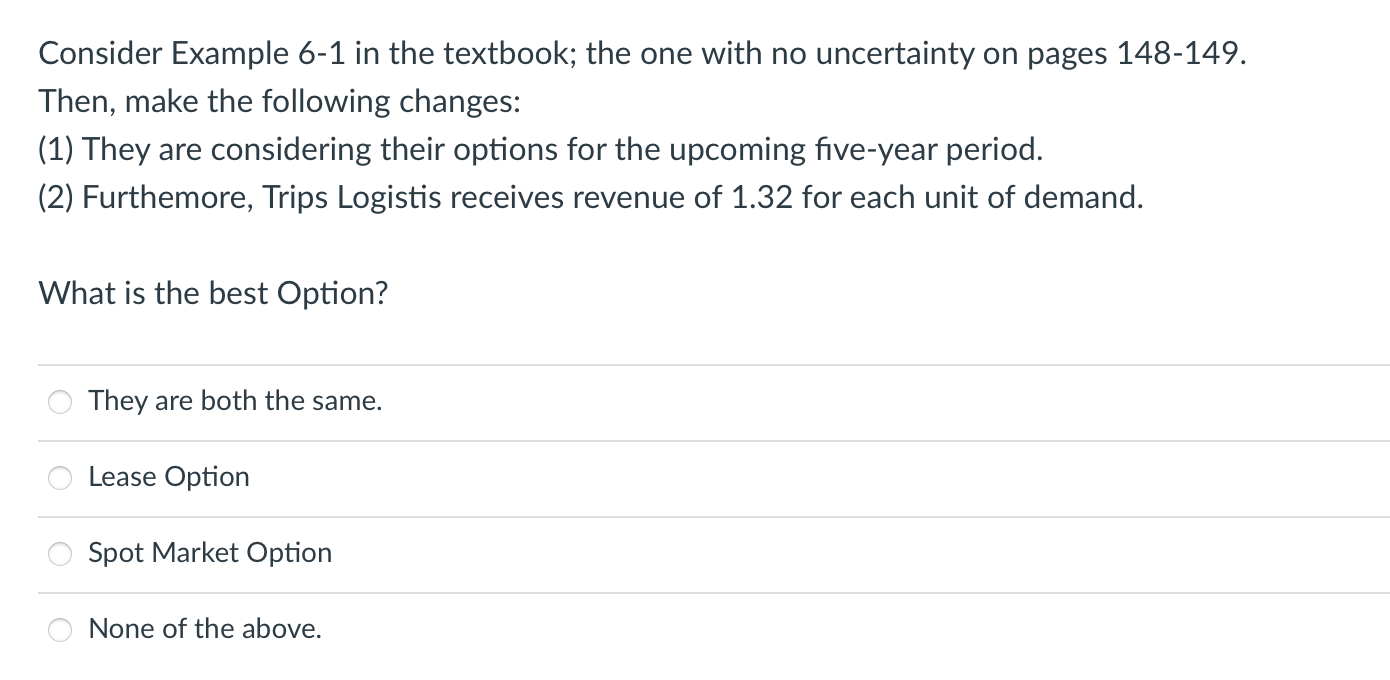This screenshot has width=1390, height=680.
Task: Select the 'Lease Option' radio button
Action: coord(60,478)
